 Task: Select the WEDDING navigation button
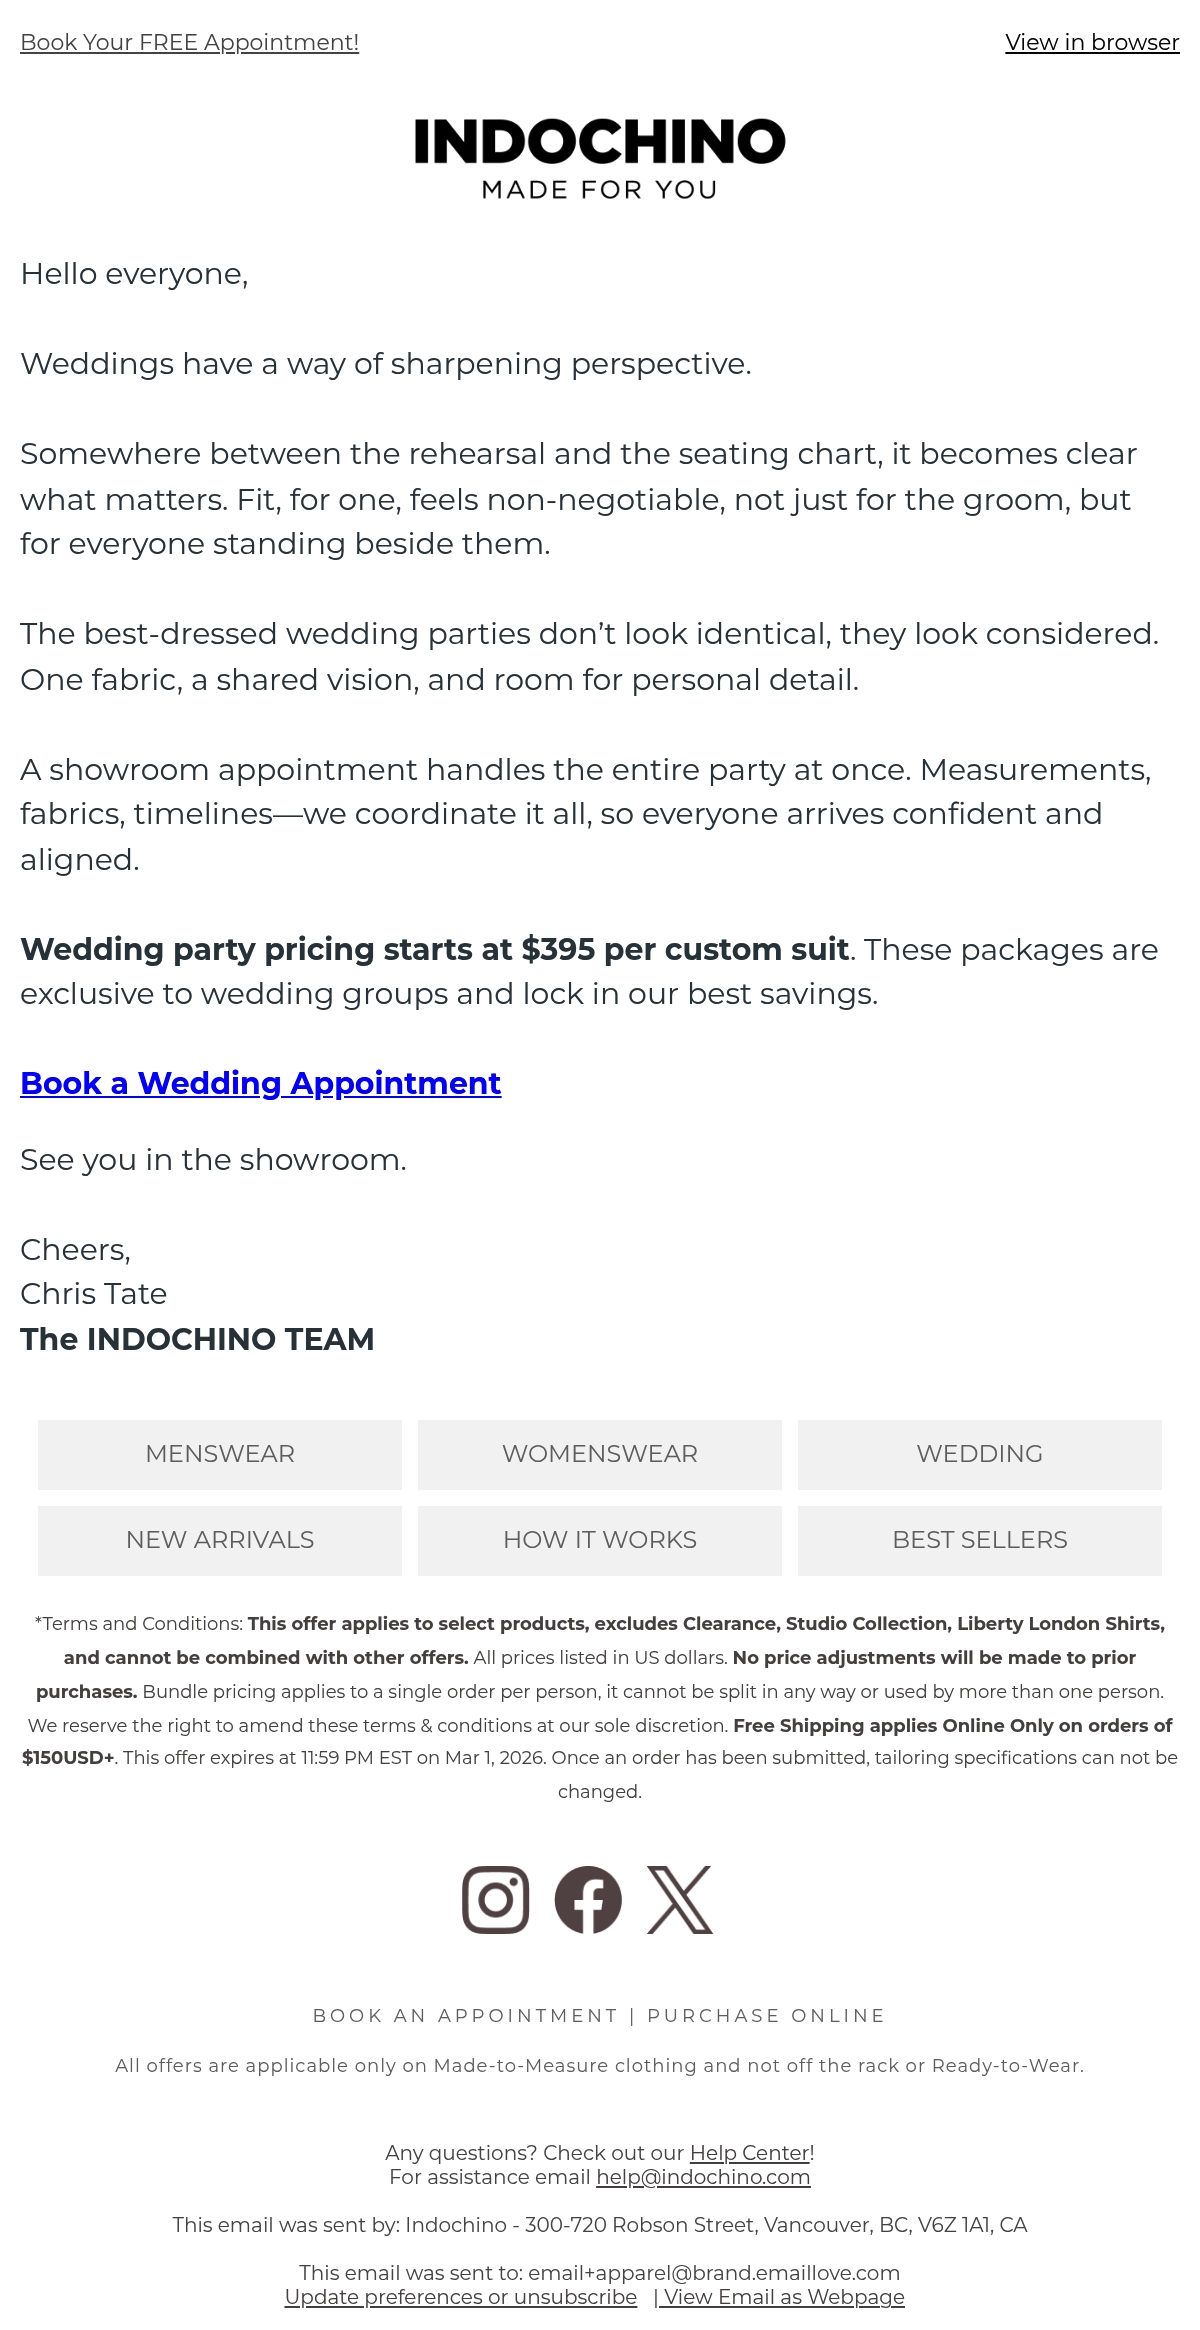[980, 1454]
